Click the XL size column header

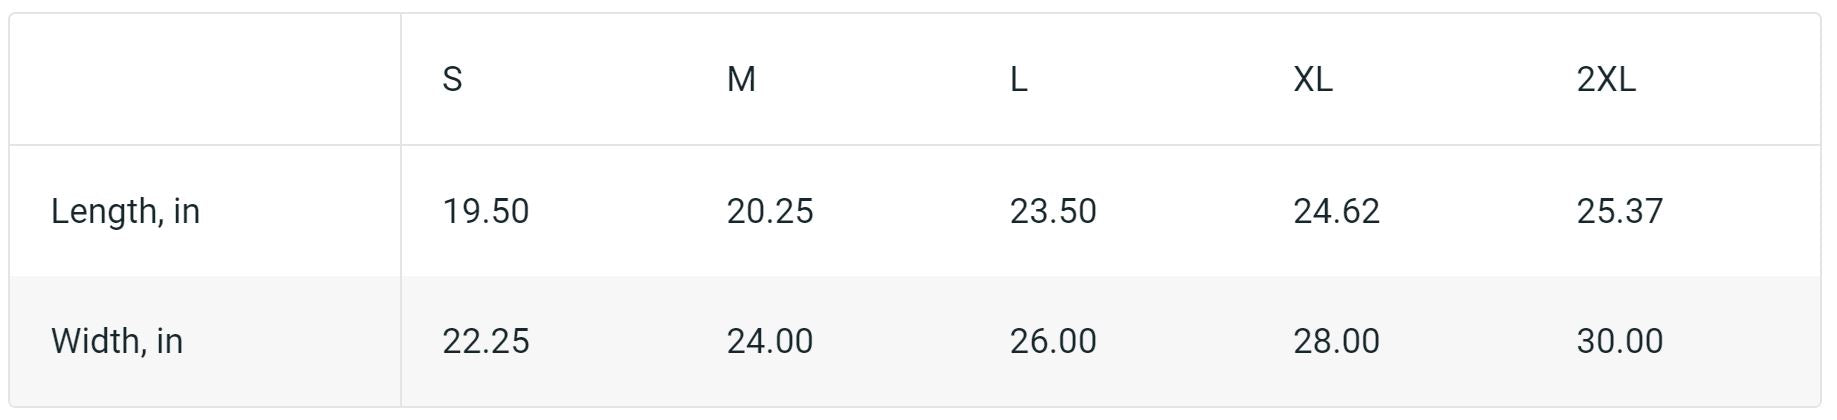point(1312,79)
